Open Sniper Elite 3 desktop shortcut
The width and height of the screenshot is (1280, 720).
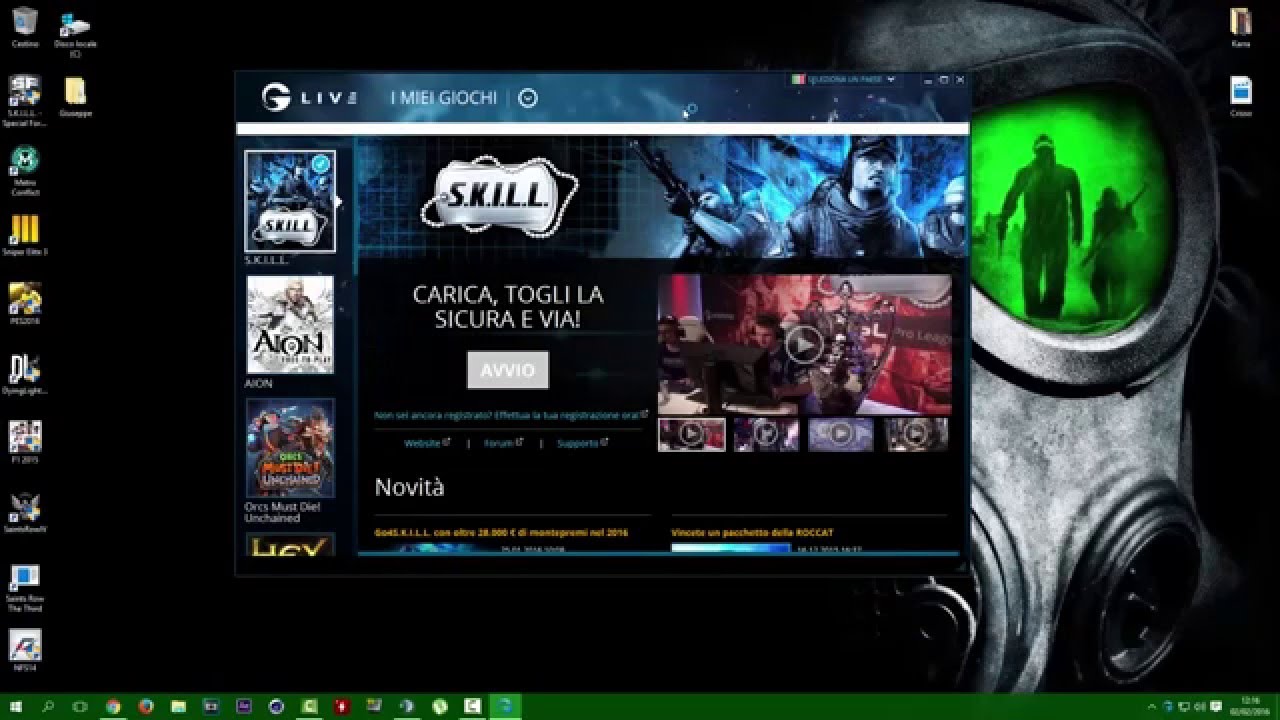click(x=25, y=235)
